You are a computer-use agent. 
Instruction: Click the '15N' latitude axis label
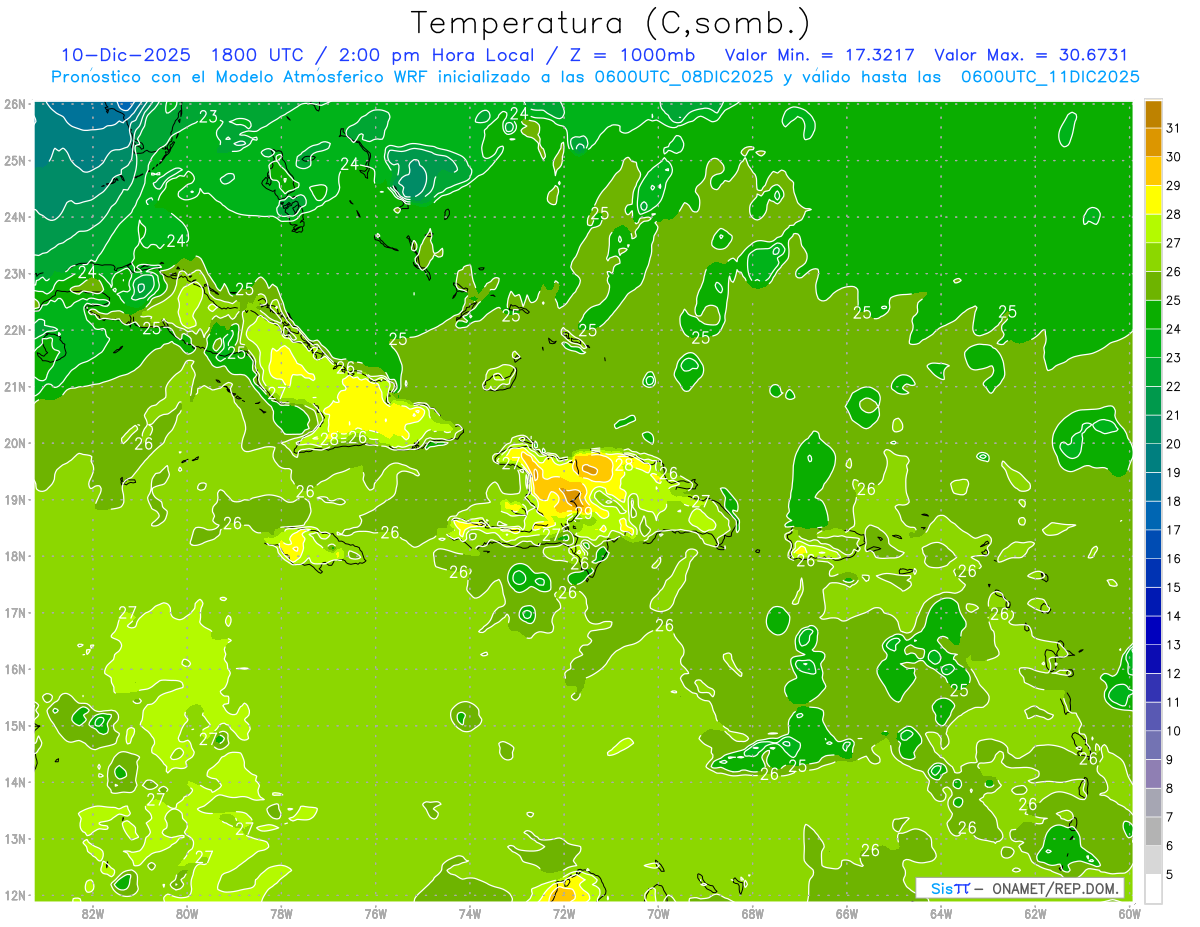(x=15, y=726)
